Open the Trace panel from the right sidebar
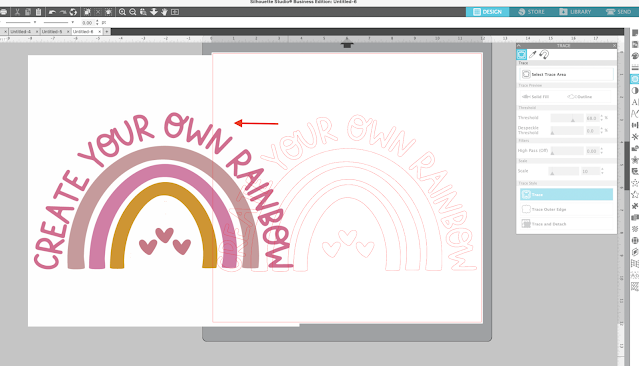Image resolution: width=639 pixels, height=366 pixels. point(635,79)
